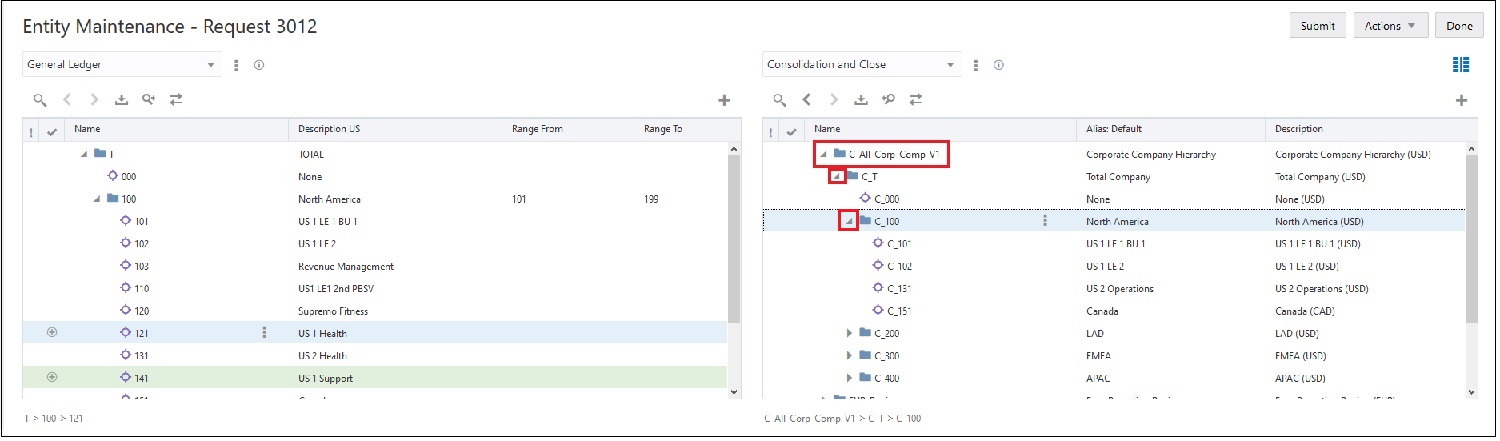Click swap arrows icon in Consolidation and Close toolbar
The width and height of the screenshot is (1500, 441).
(915, 100)
